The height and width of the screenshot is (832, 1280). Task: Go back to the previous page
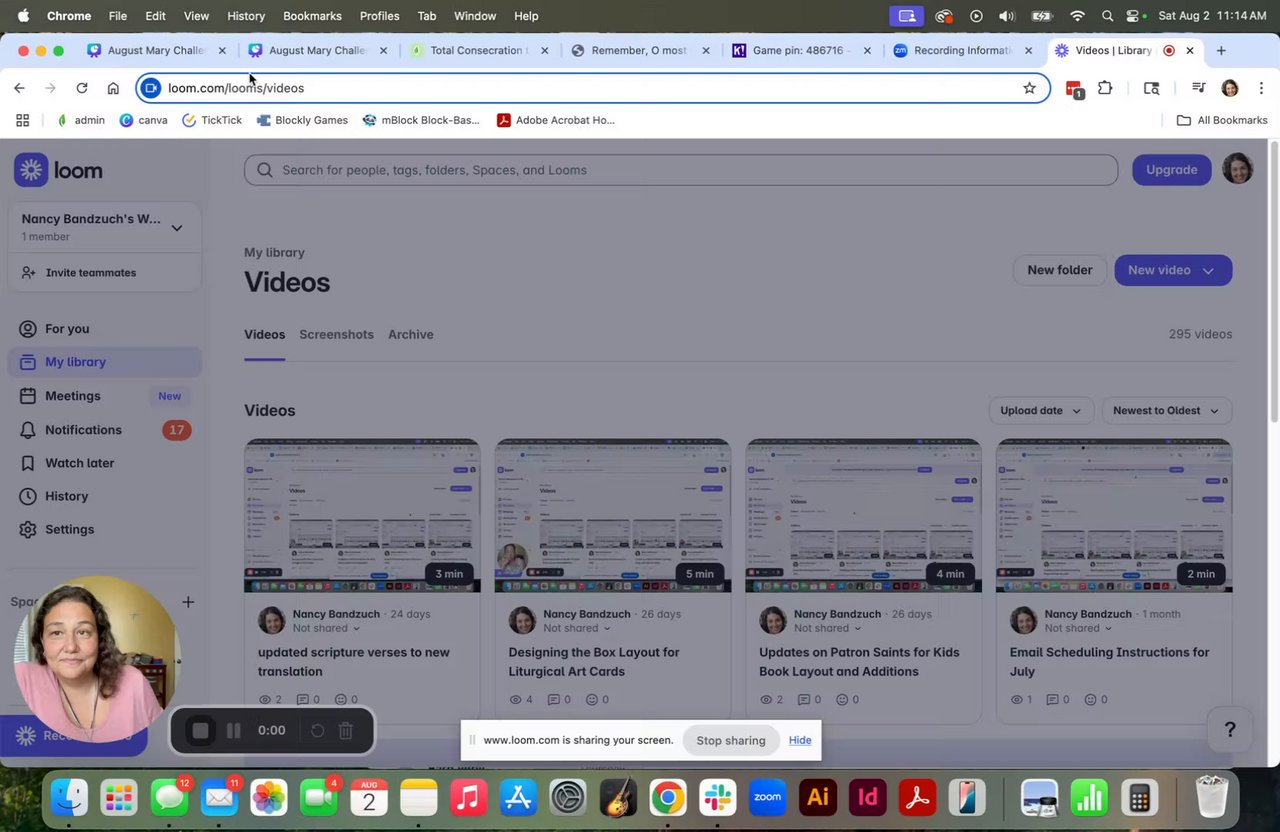click(x=19, y=88)
